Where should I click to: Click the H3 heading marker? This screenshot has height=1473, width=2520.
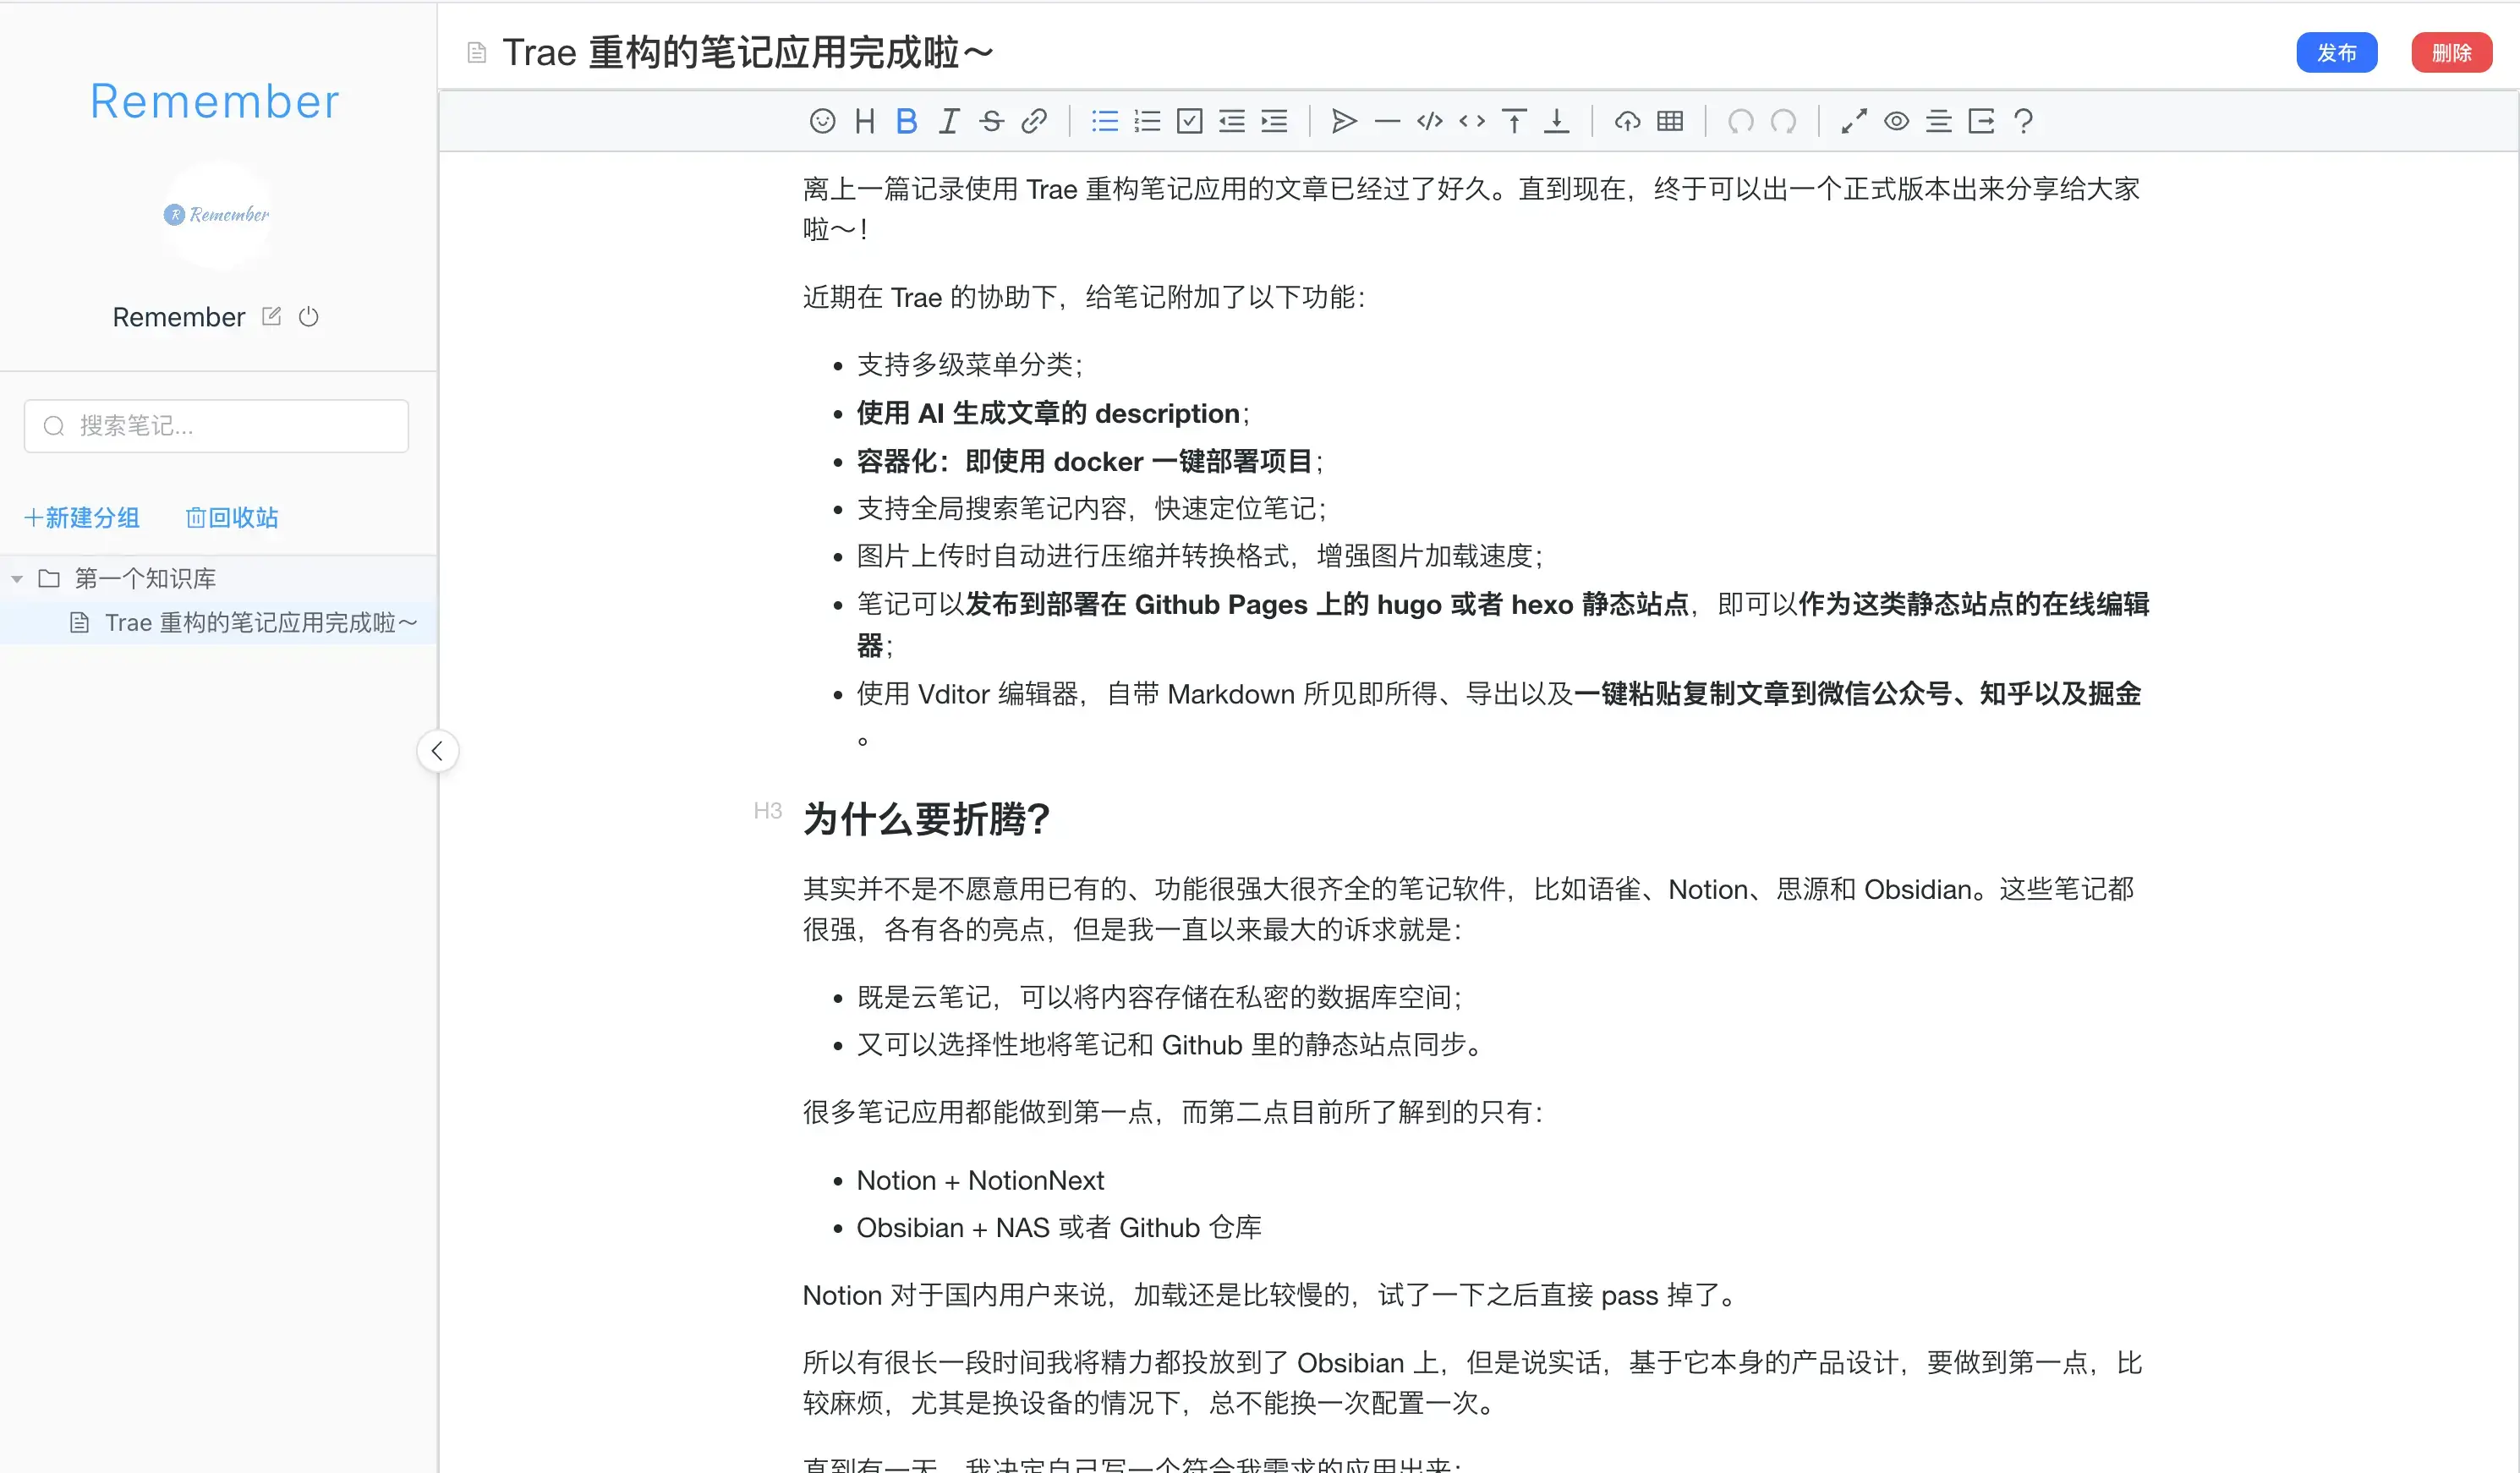pos(767,810)
